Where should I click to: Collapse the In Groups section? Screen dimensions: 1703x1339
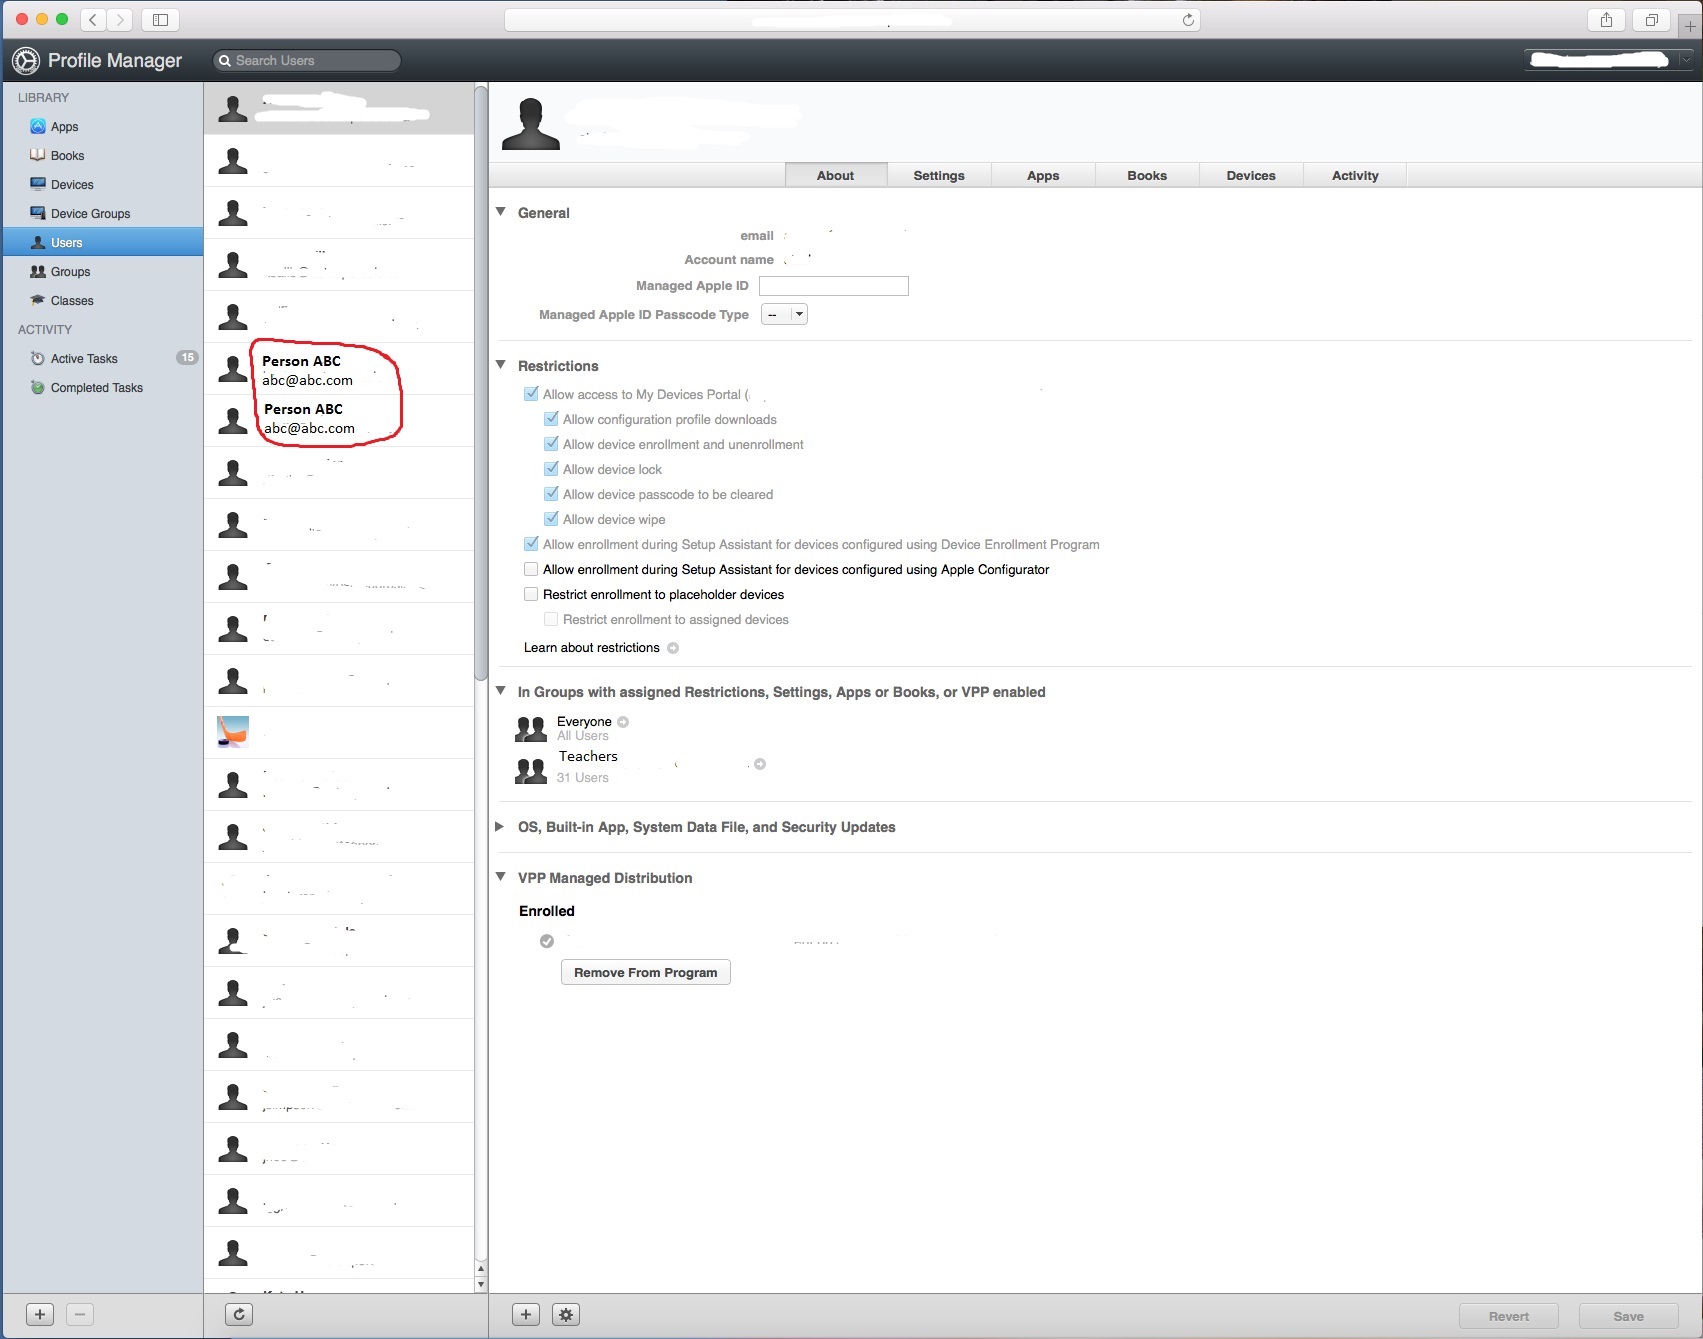[501, 691]
